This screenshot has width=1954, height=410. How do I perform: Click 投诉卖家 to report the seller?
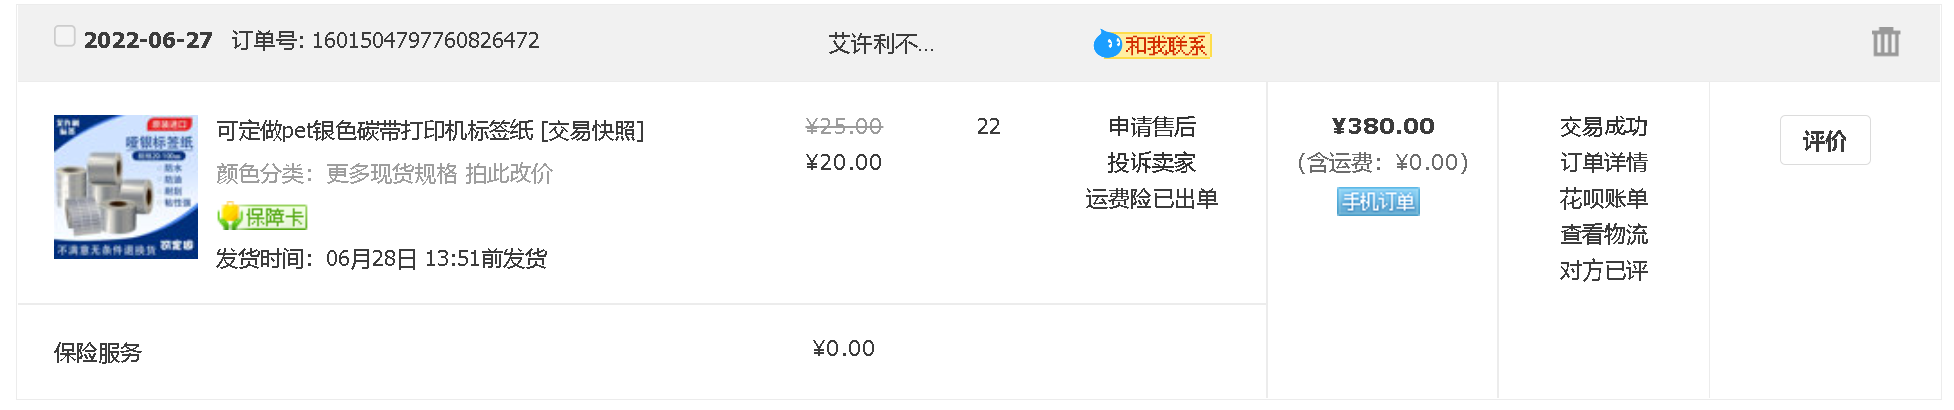[1152, 163]
